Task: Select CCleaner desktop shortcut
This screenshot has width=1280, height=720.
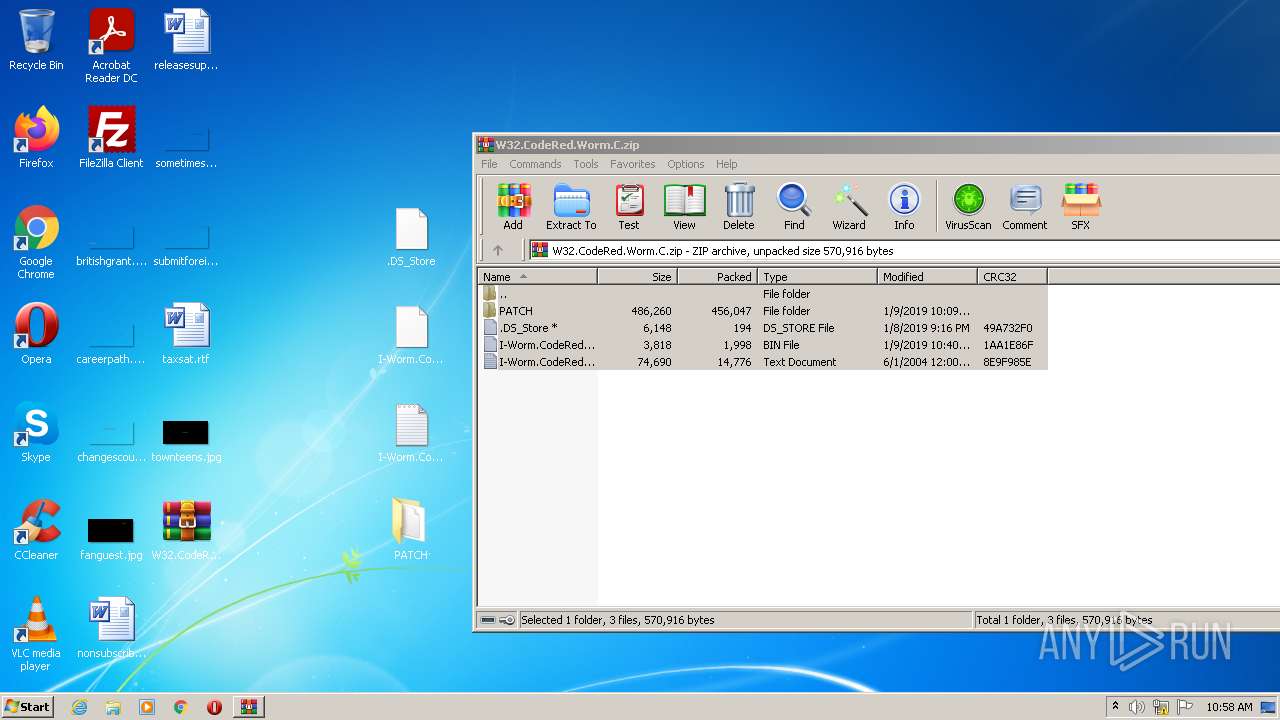Action: tap(36, 530)
